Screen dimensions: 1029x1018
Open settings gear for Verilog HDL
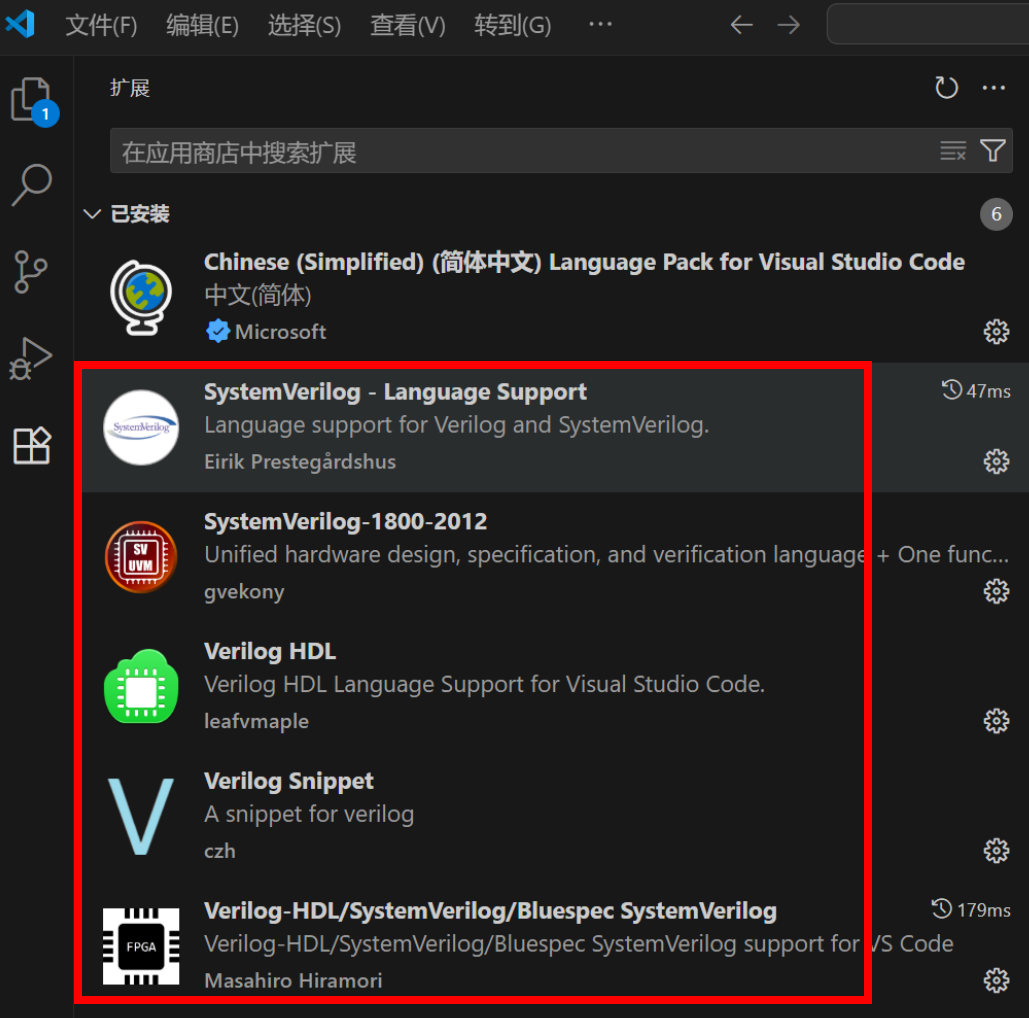pyautogui.click(x=996, y=721)
